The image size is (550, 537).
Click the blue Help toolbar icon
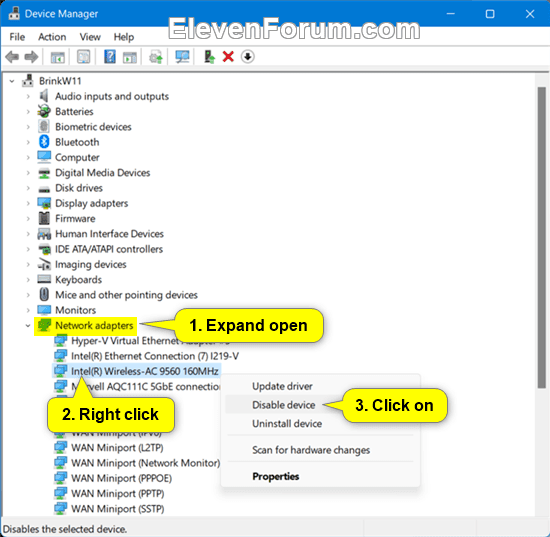(110, 56)
